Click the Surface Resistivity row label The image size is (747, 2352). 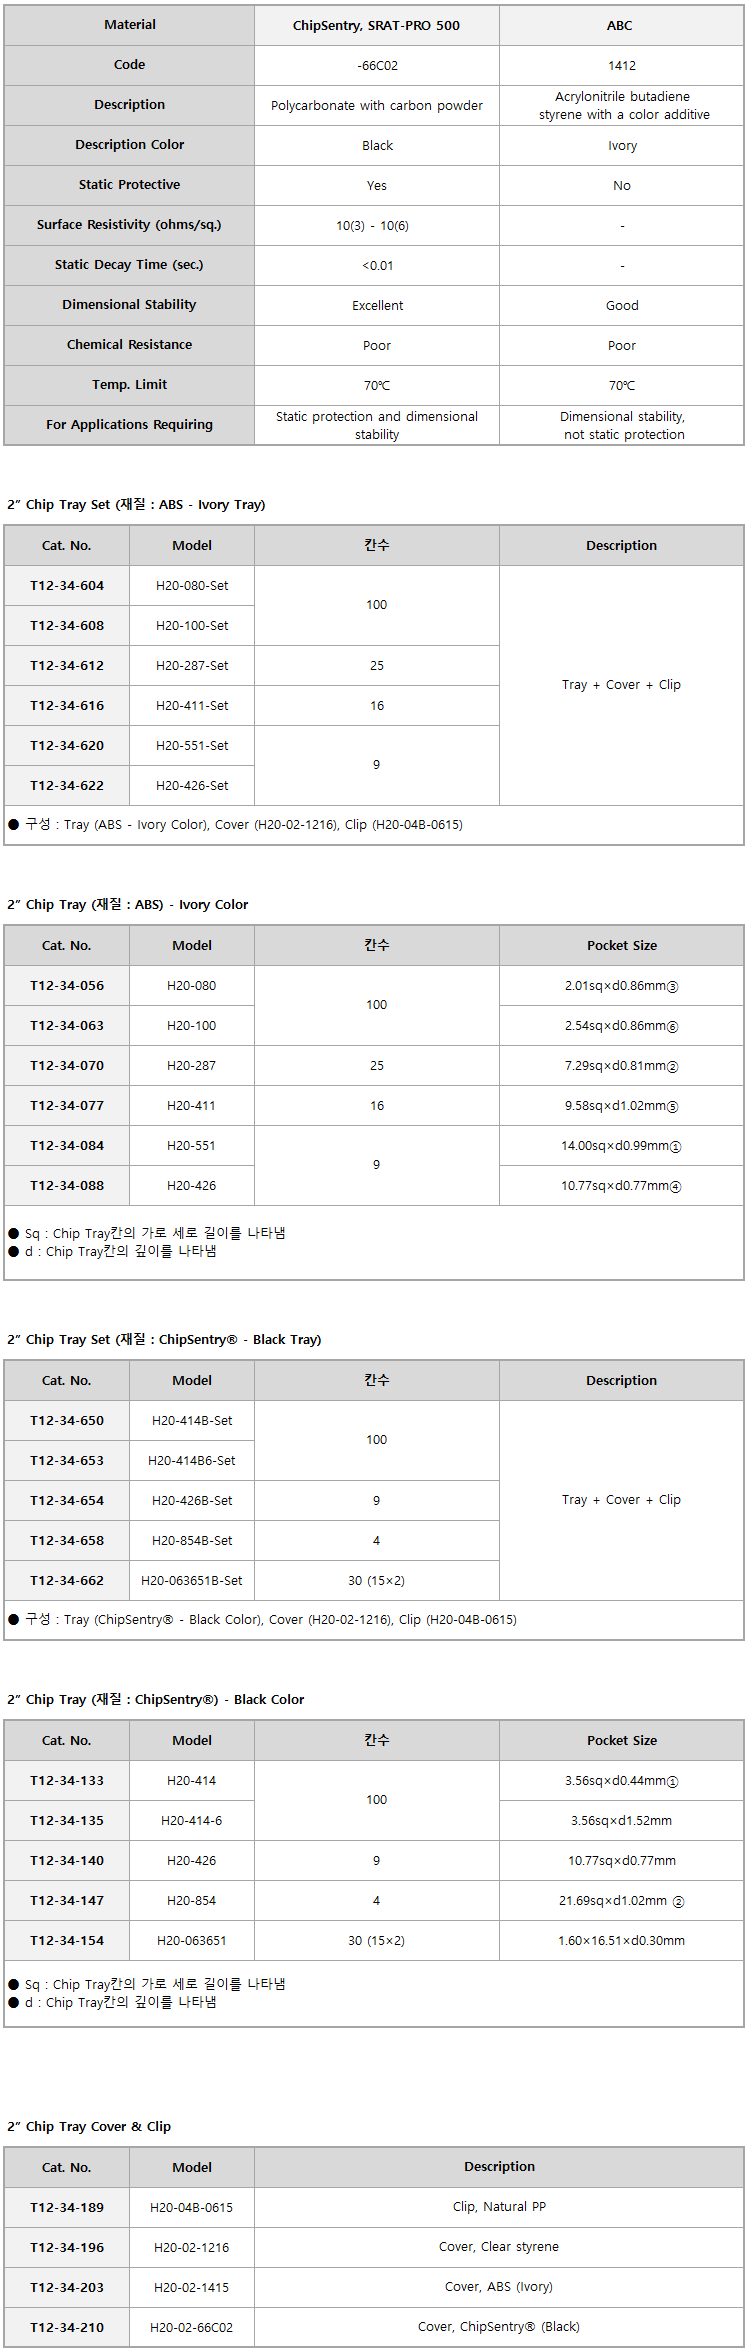[x=129, y=225]
